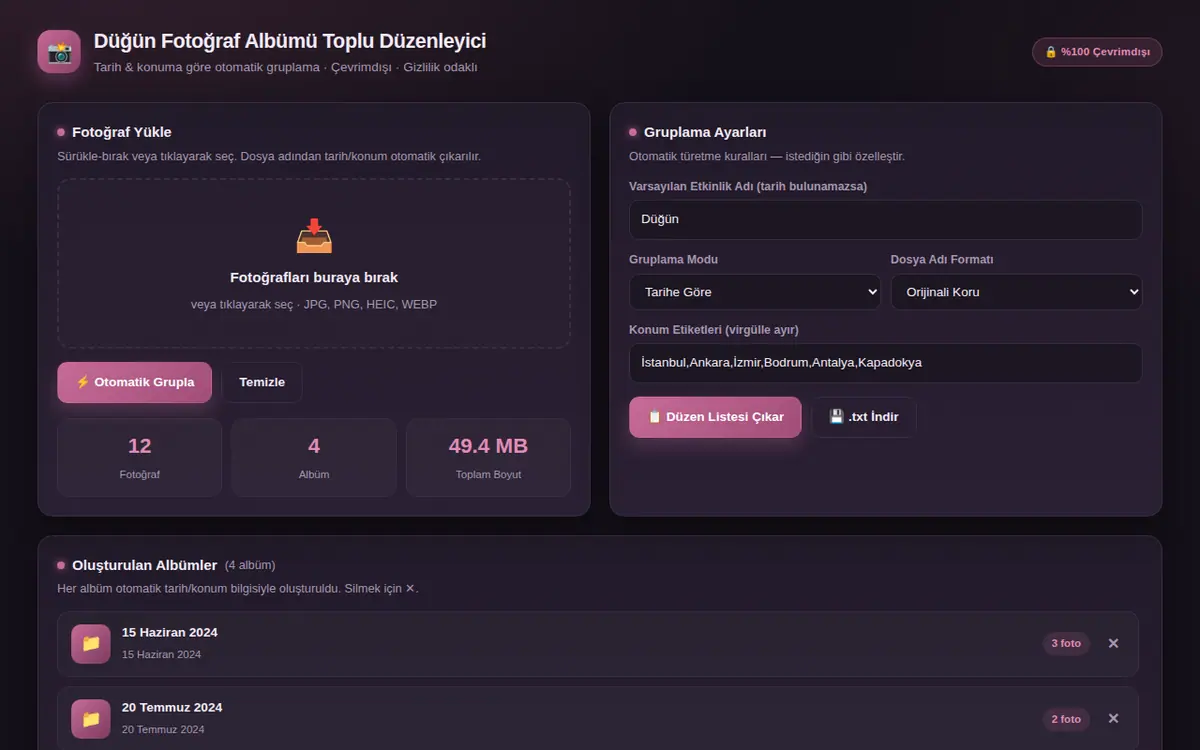Click the 49.4 MB Toplam Boyut card
Viewport: 1200px width, 750px height.
(x=488, y=457)
